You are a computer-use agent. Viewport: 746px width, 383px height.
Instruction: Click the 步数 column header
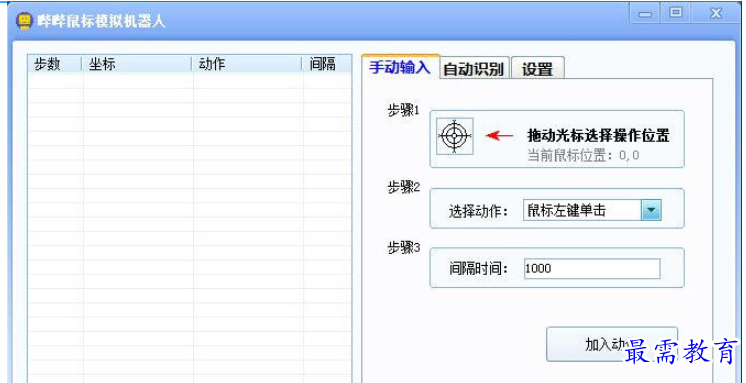click(x=55, y=64)
